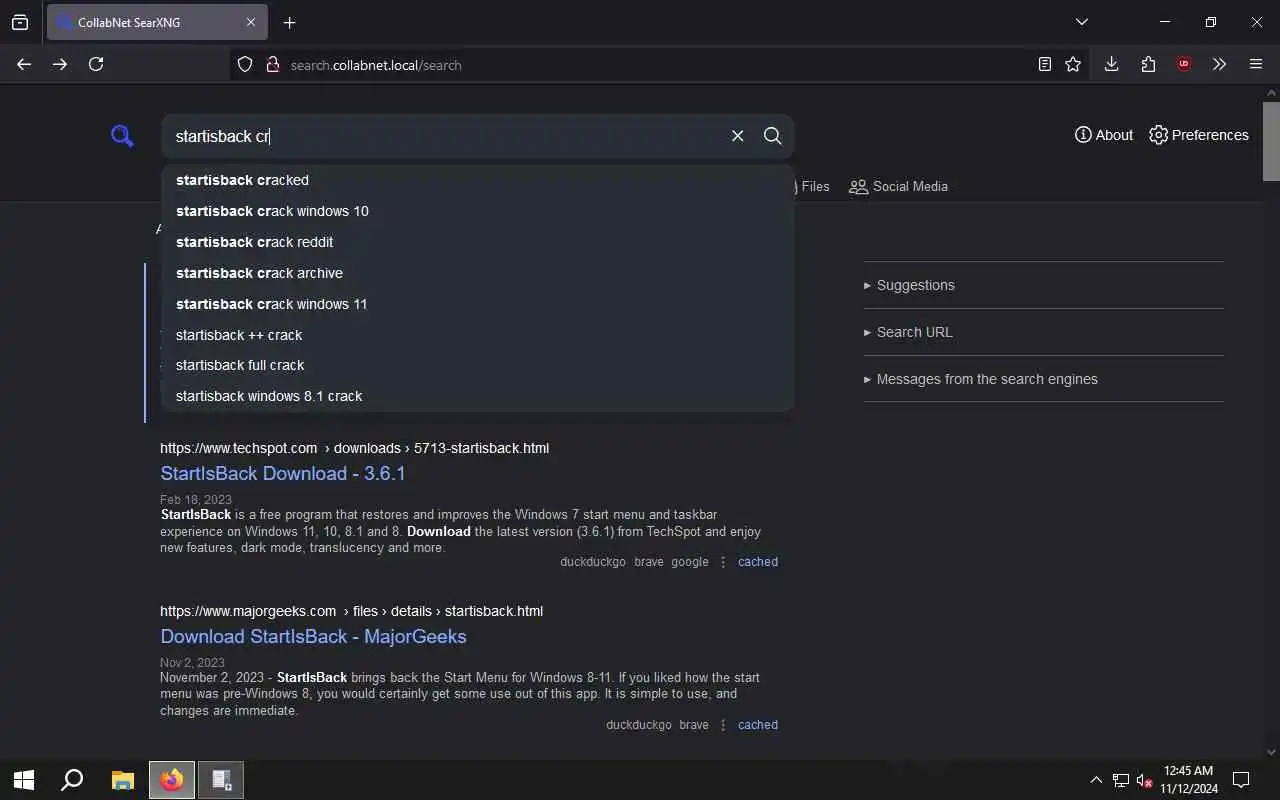
Task: Open the About page
Action: coord(1104,135)
